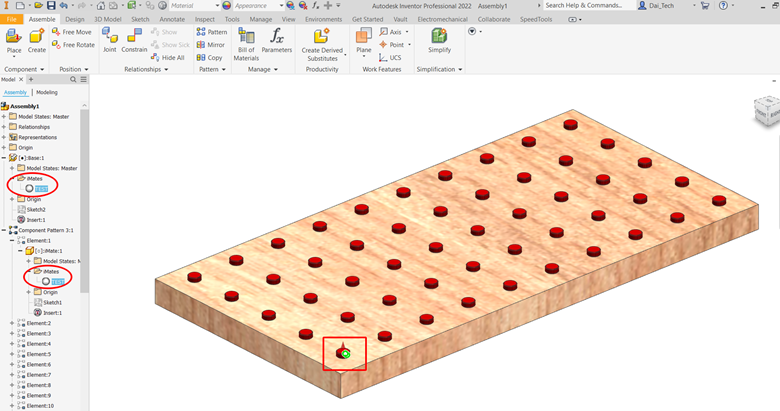Open the shopping cart icon

pos(705,5)
